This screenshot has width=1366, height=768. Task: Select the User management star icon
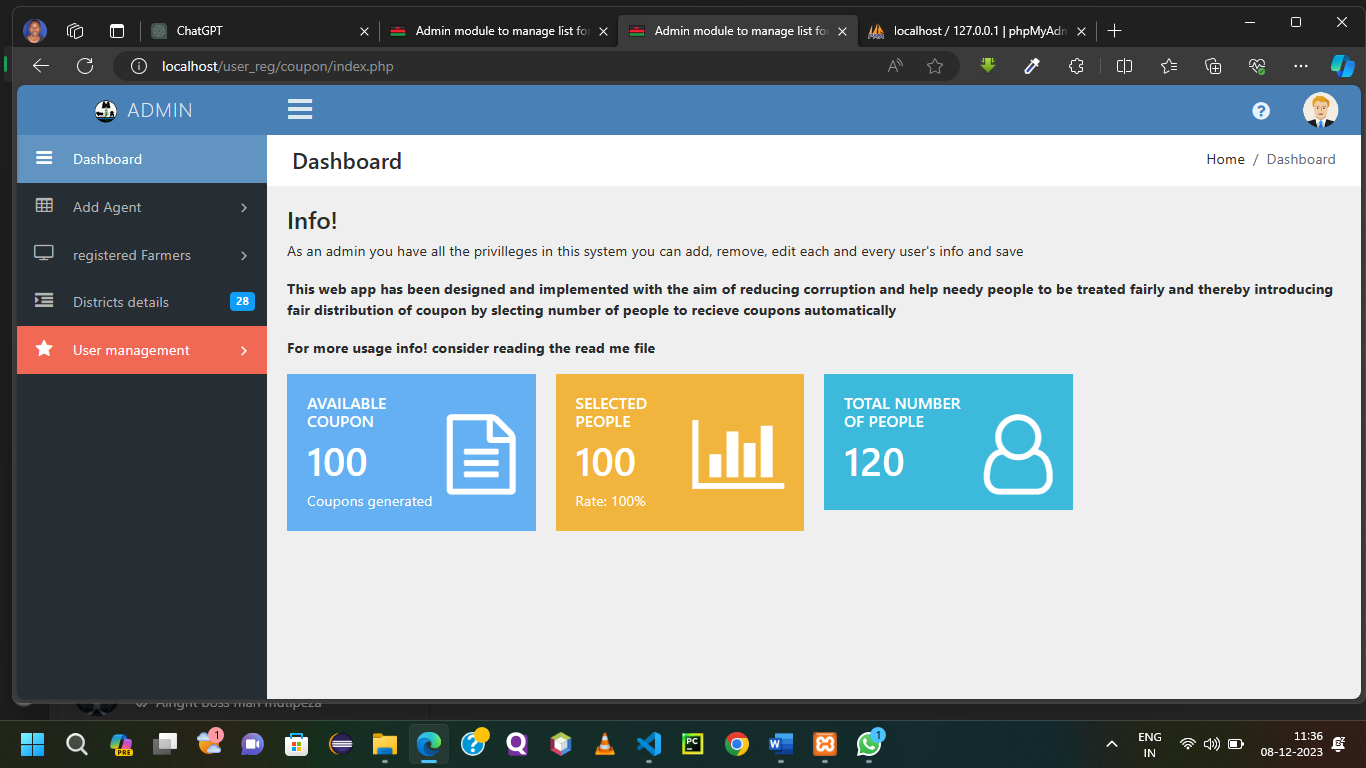point(44,349)
